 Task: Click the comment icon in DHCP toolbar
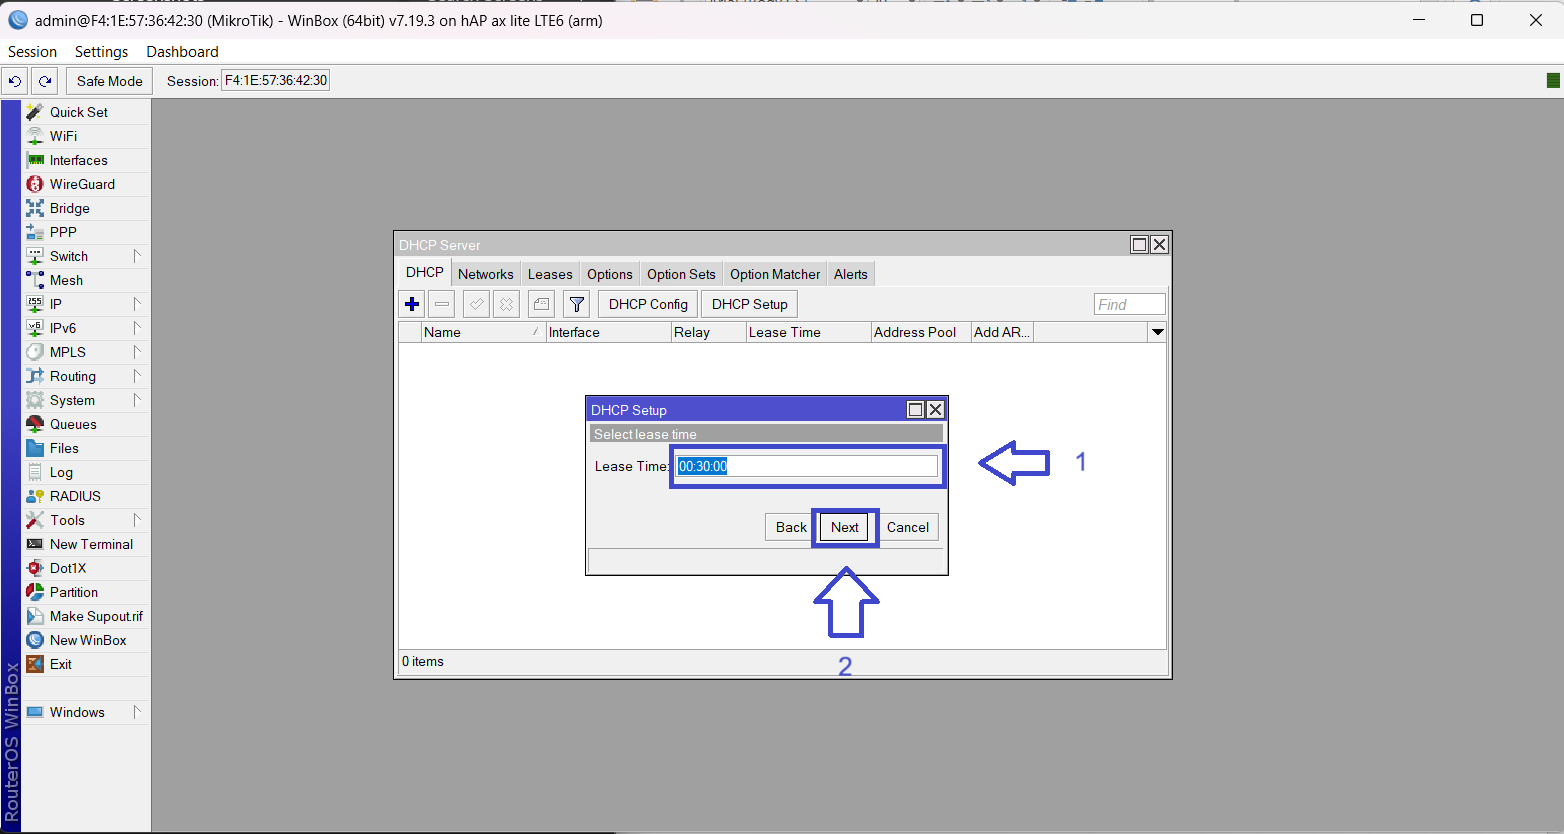coord(542,304)
